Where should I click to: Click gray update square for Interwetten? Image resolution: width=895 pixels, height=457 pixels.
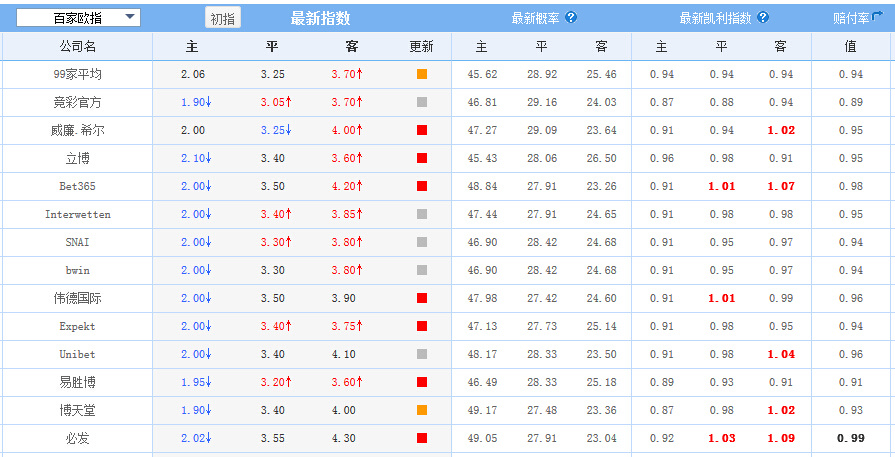click(422, 214)
